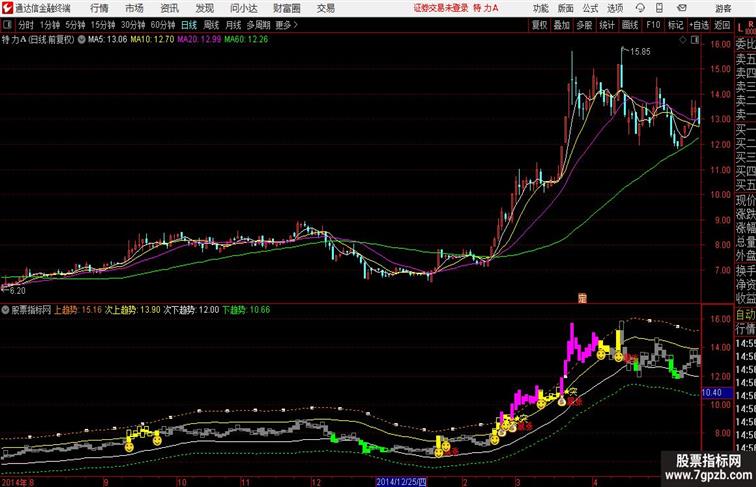This screenshot has height=487, width=756.
Task: Click the diamond icon above price axis
Action: click(x=683, y=41)
